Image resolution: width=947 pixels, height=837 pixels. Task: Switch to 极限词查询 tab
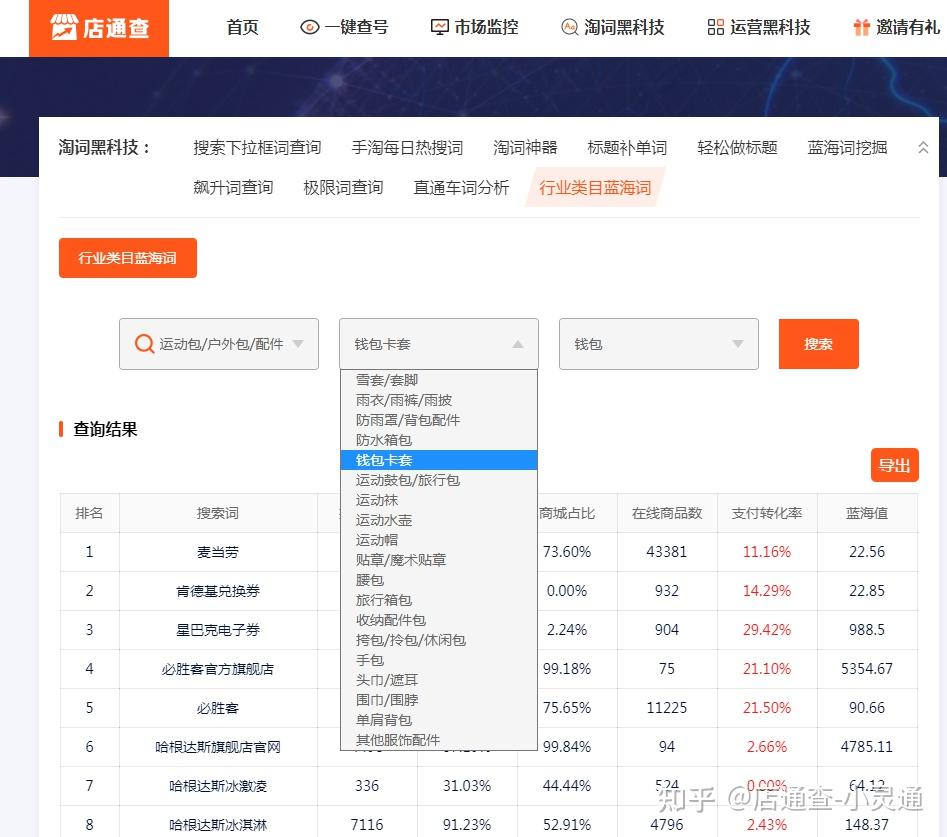pyautogui.click(x=343, y=187)
